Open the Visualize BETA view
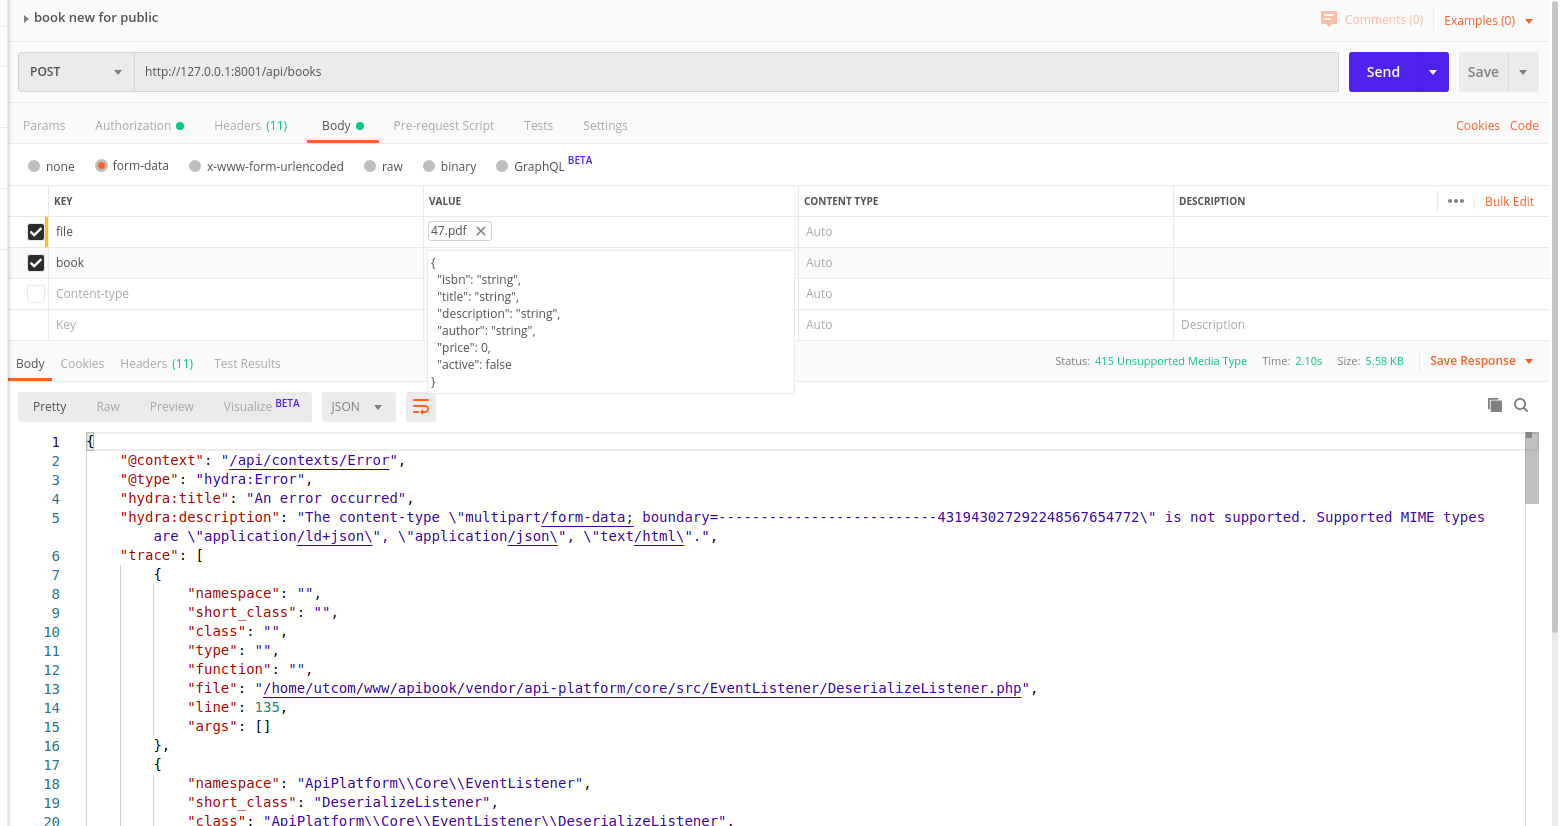1561x826 pixels. 261,406
